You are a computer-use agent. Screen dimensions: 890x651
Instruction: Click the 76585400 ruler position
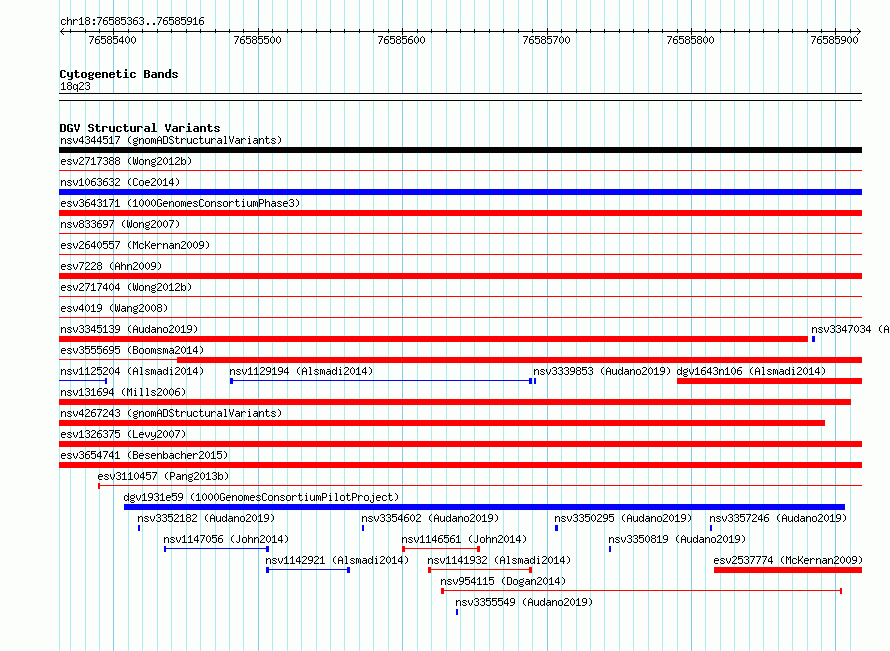(112, 40)
